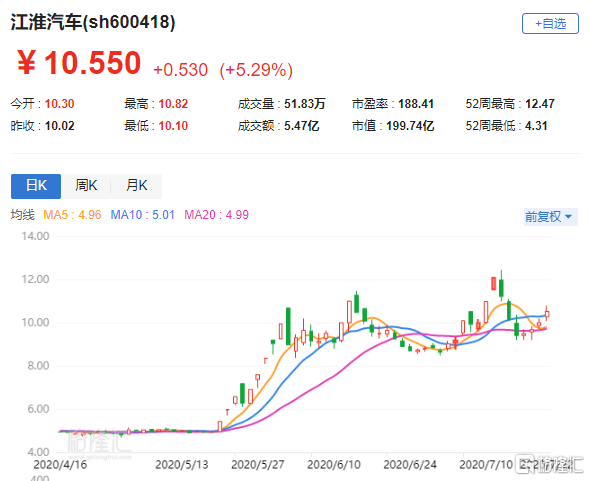Screen dimensions: 590x481
Task: Select the MA20 : 4.99 indicator label
Action: [216, 215]
